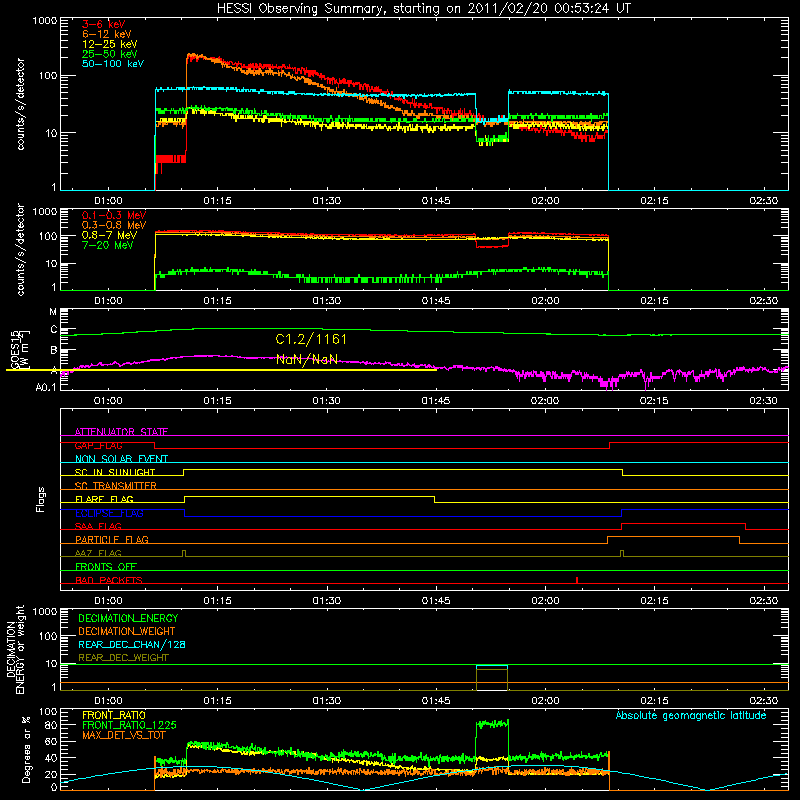This screenshot has width=800, height=800.
Task: Click the REAR_DEC_WEIGHT legend label
Action: tap(123, 658)
